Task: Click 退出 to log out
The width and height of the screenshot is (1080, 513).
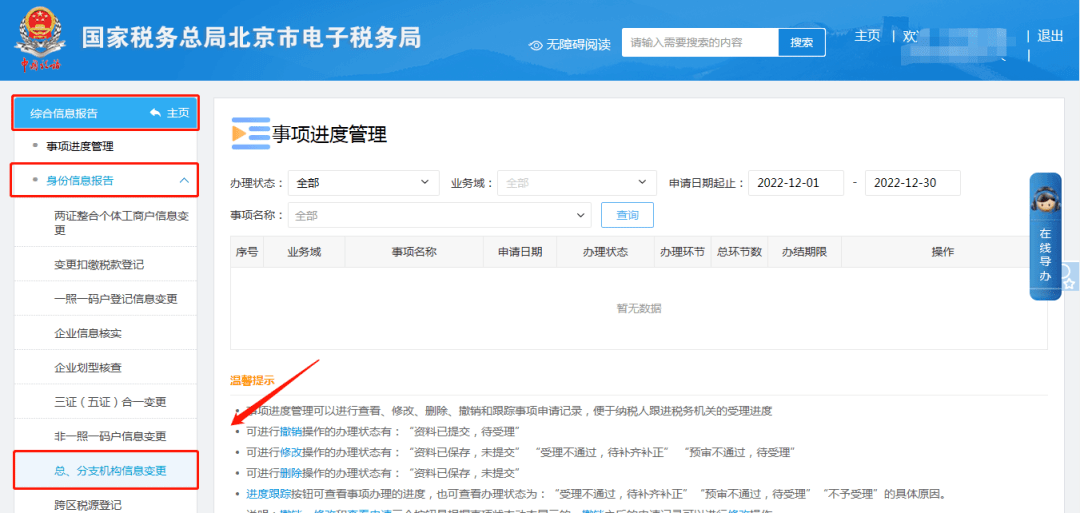Action: 1050,36
